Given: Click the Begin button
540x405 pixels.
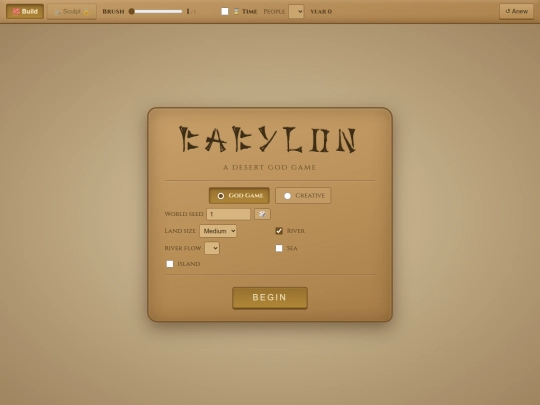Looking at the screenshot, I should click(270, 298).
